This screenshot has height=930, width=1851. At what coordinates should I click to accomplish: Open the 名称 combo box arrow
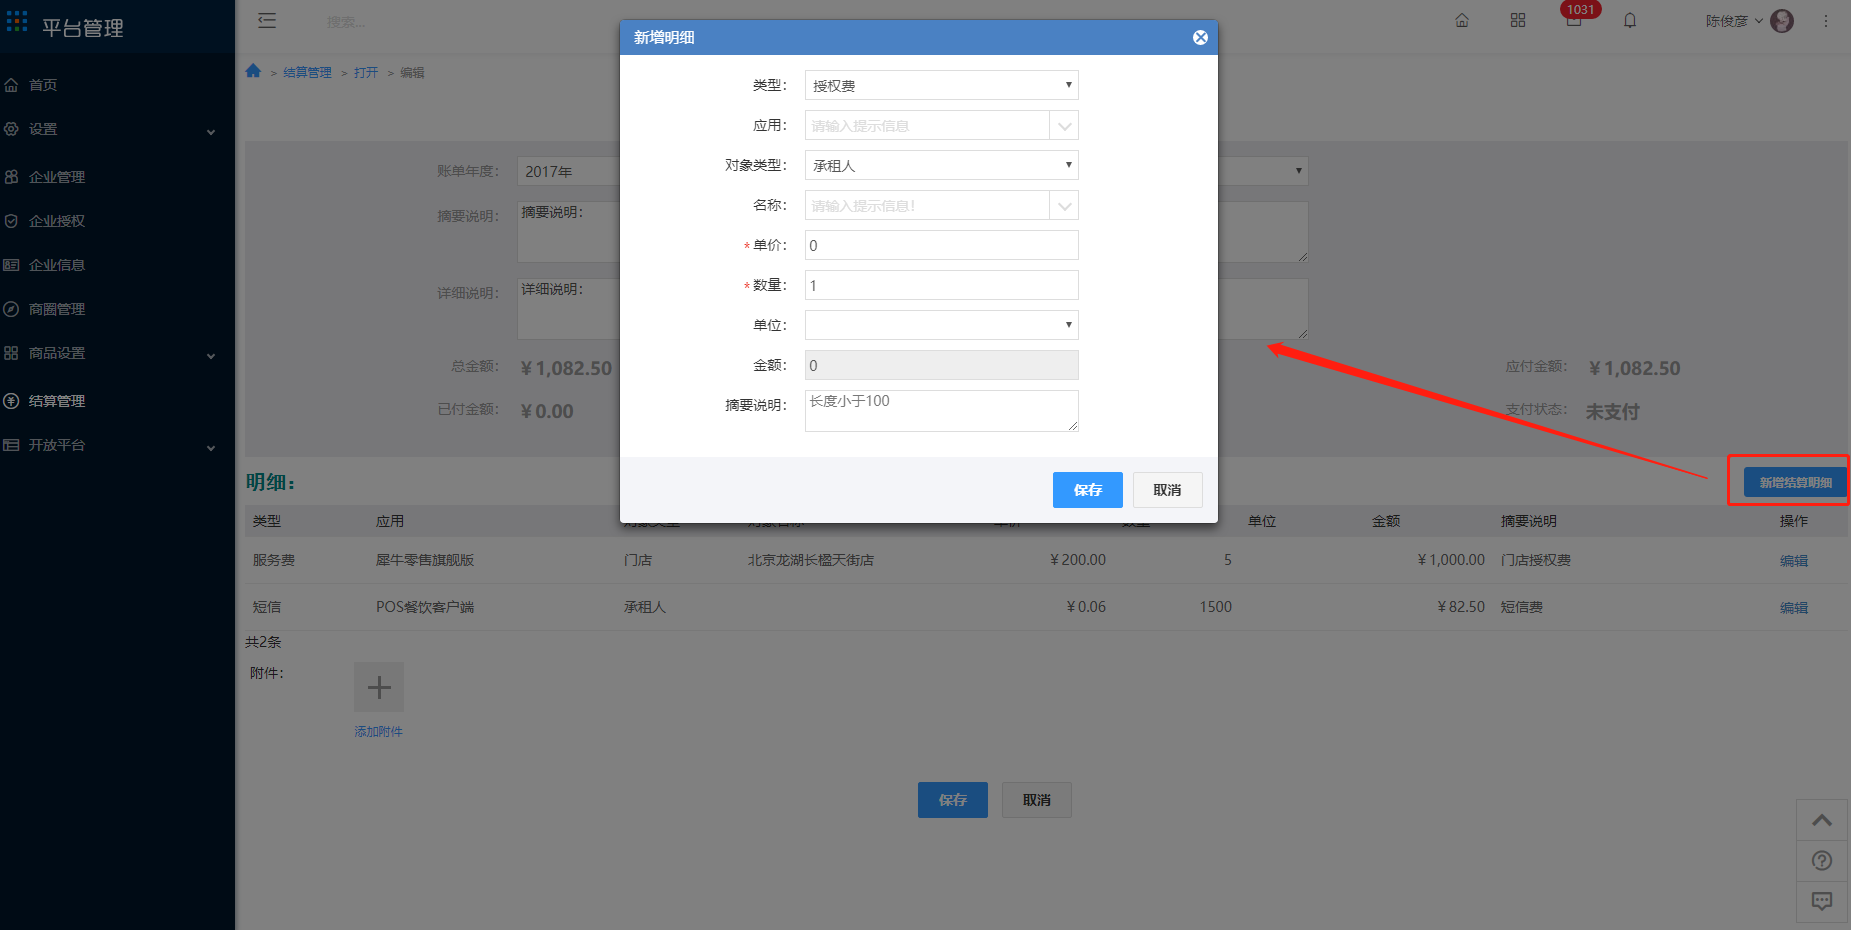[1064, 206]
